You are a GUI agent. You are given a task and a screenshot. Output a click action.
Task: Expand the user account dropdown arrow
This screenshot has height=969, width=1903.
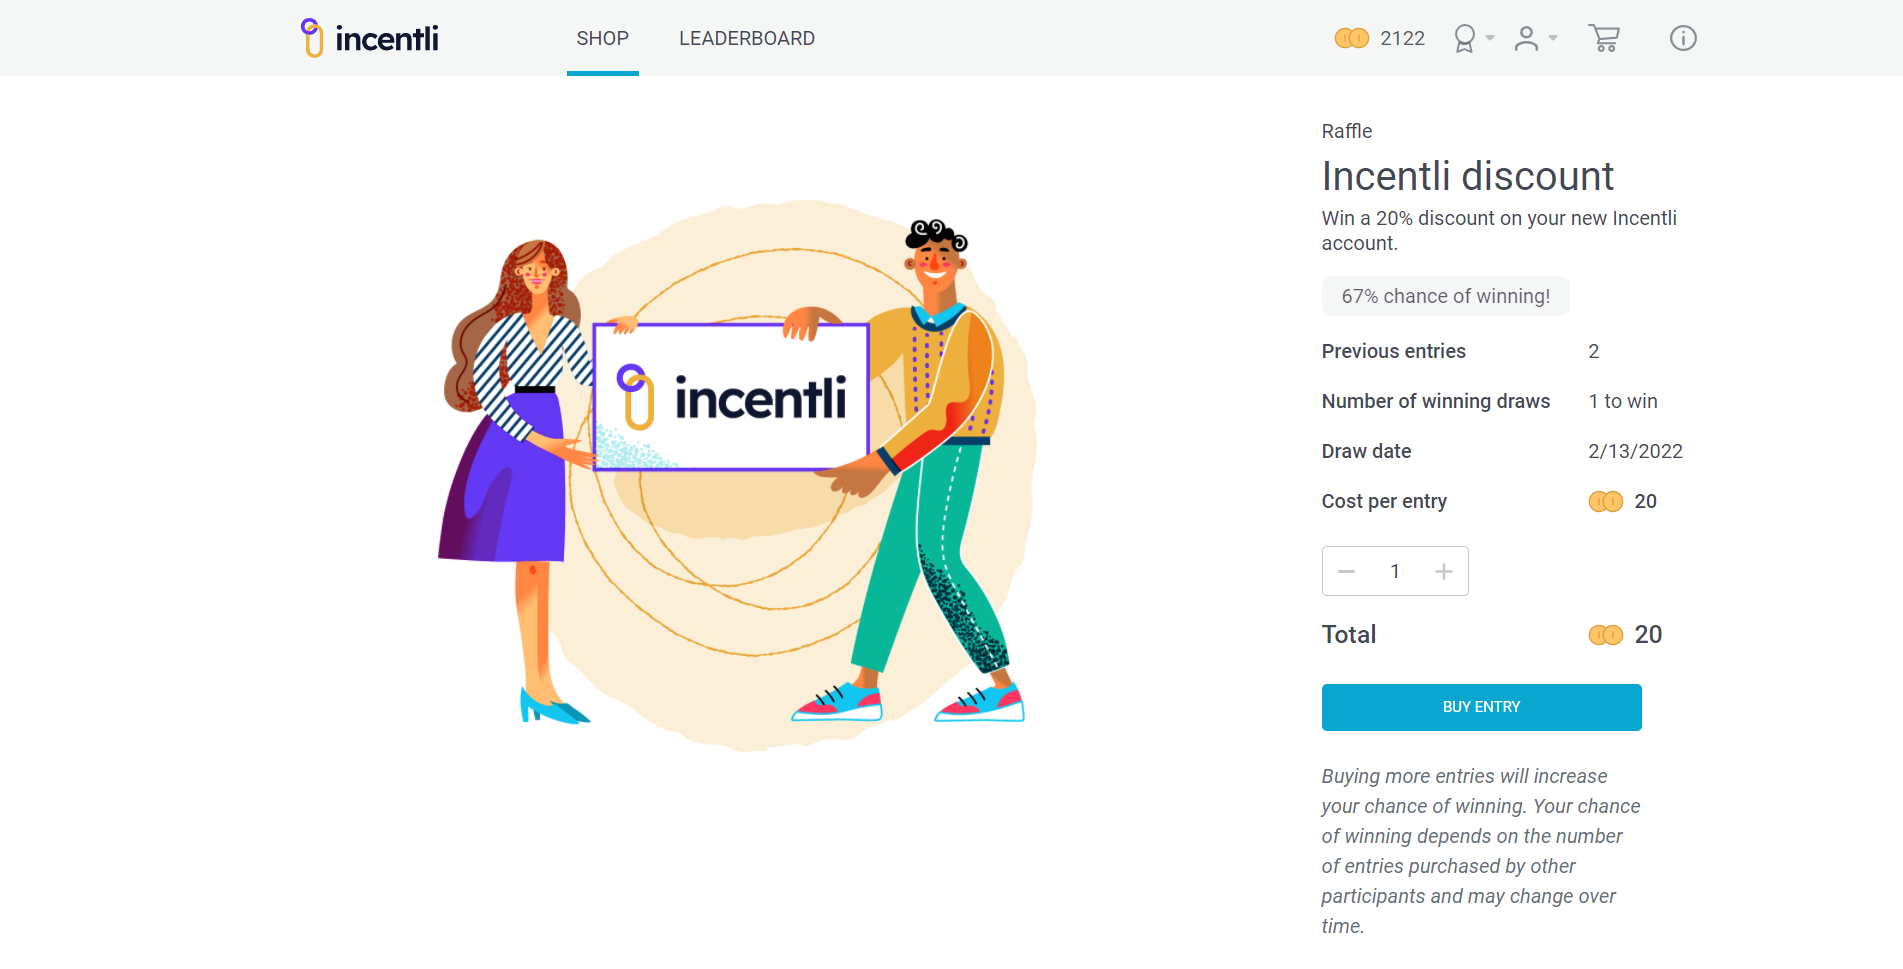[1553, 38]
